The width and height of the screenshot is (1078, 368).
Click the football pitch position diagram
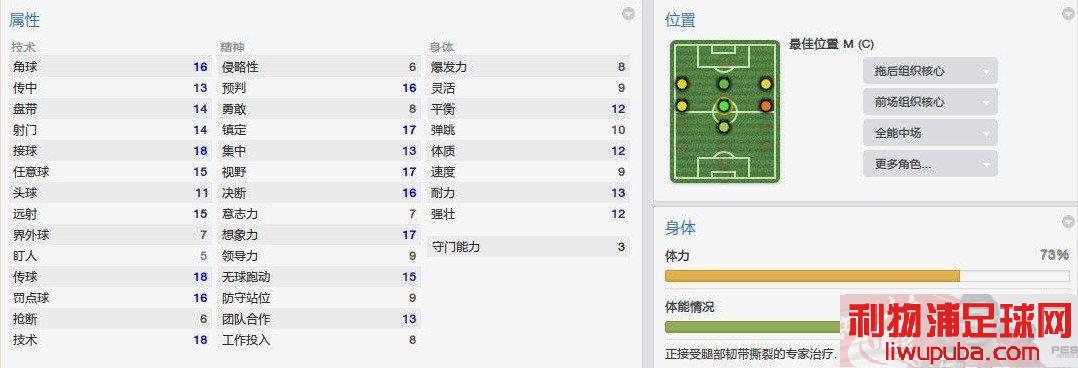(725, 111)
